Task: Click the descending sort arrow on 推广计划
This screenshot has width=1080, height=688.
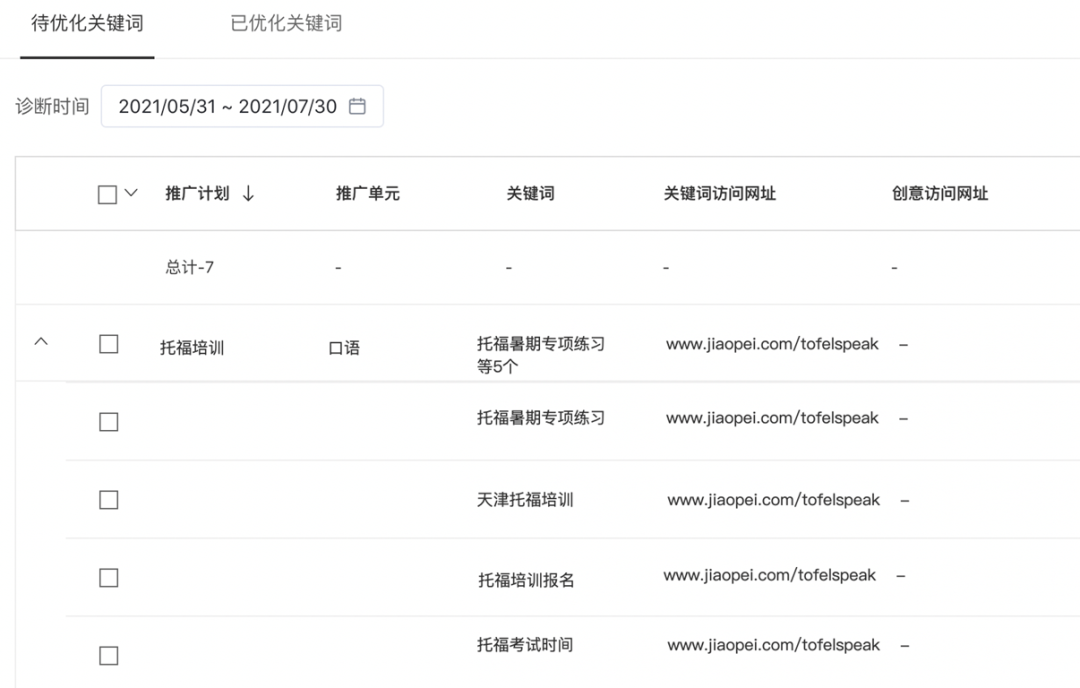Action: [x=246, y=193]
